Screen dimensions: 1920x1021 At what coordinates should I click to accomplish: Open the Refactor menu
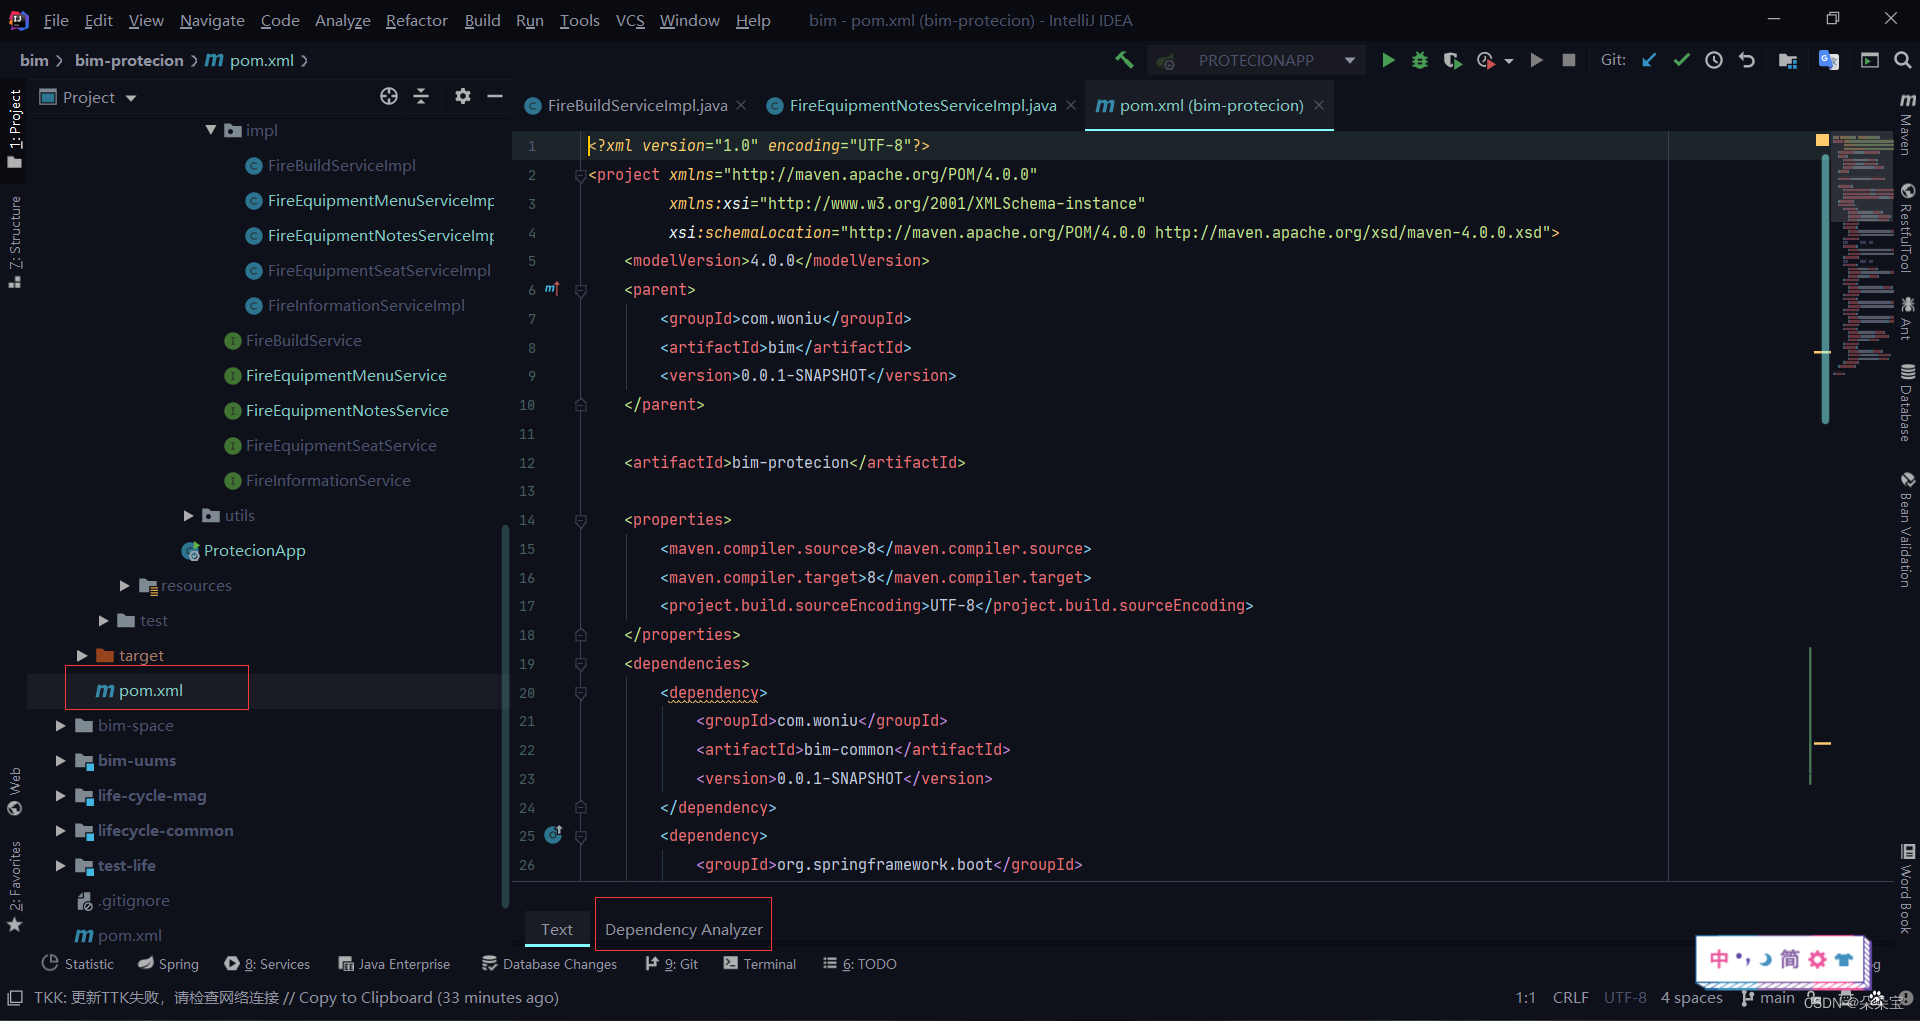coord(416,20)
